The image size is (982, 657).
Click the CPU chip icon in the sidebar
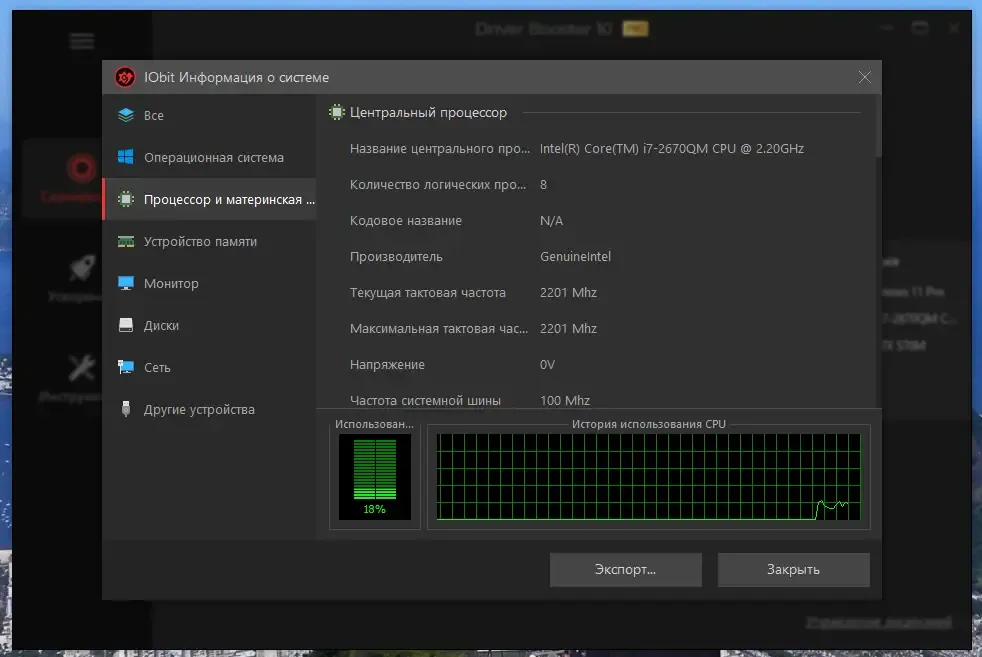(x=126, y=199)
